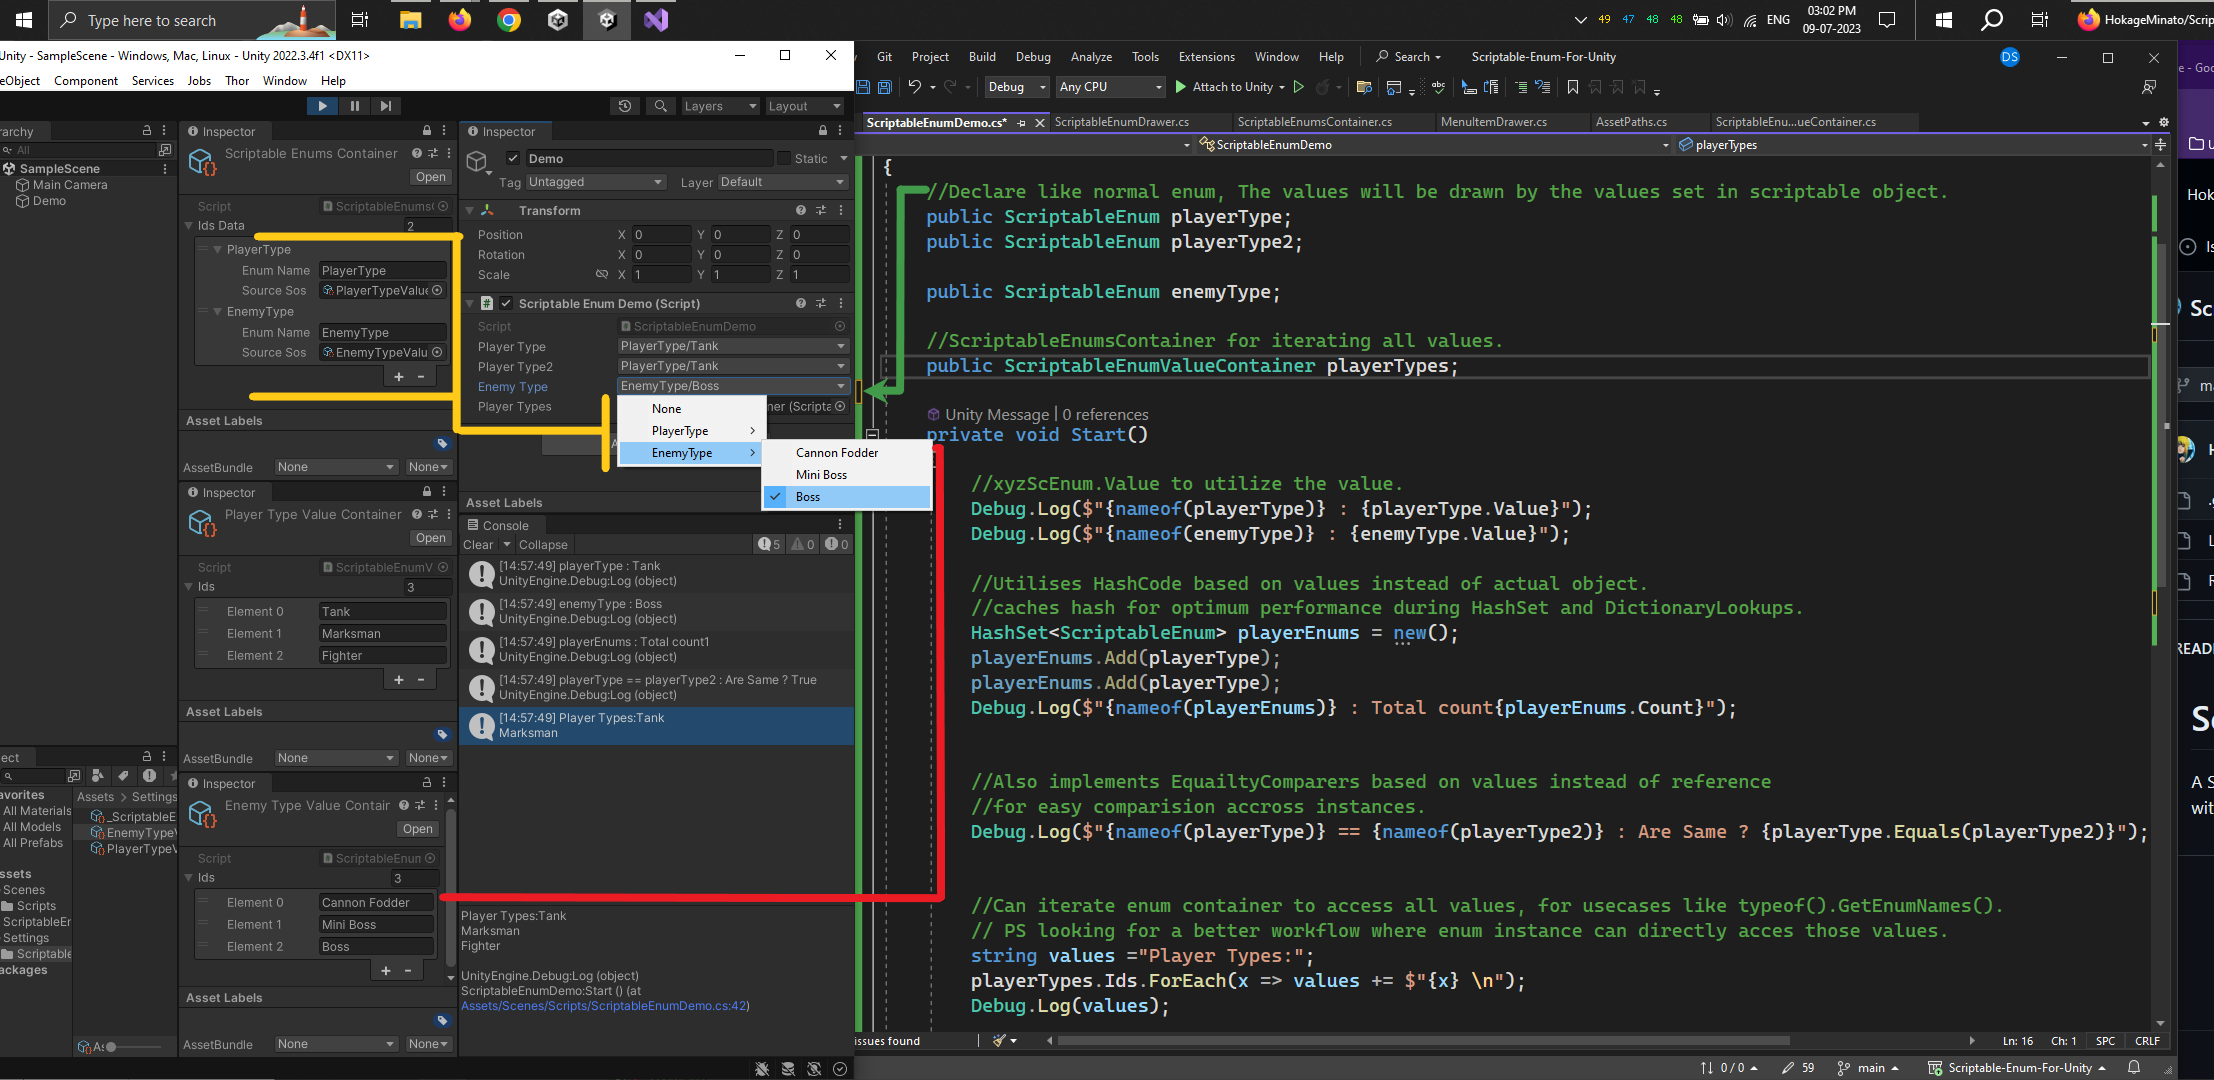Screen dimensions: 2214x1080
Task: Enable the Static checkbox
Action: (x=784, y=158)
